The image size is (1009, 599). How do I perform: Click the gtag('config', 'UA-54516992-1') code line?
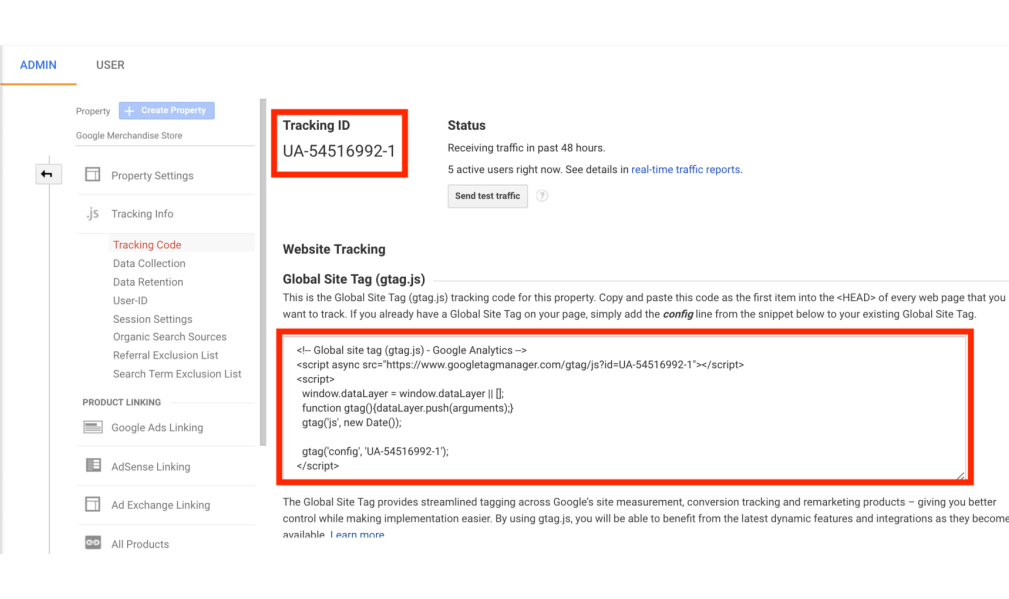375,452
